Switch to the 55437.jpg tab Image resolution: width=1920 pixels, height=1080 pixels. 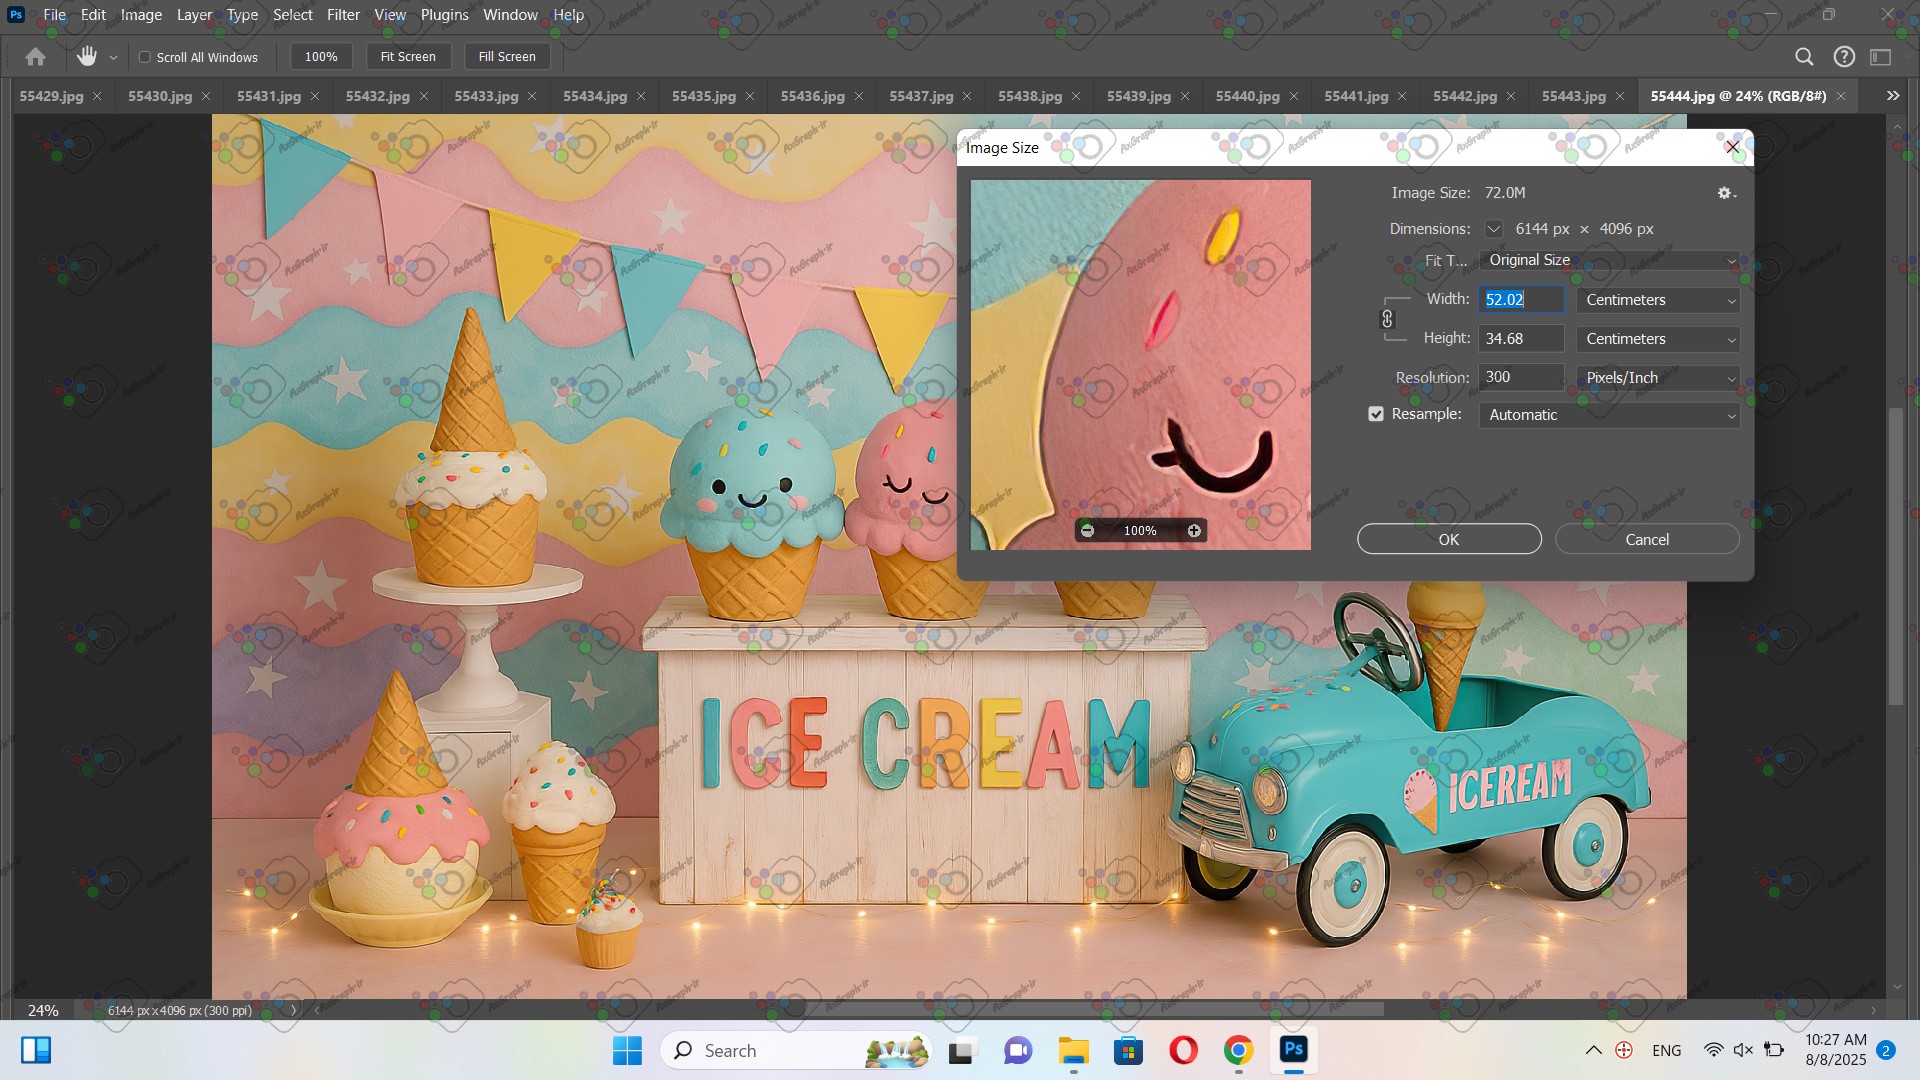(x=920, y=96)
